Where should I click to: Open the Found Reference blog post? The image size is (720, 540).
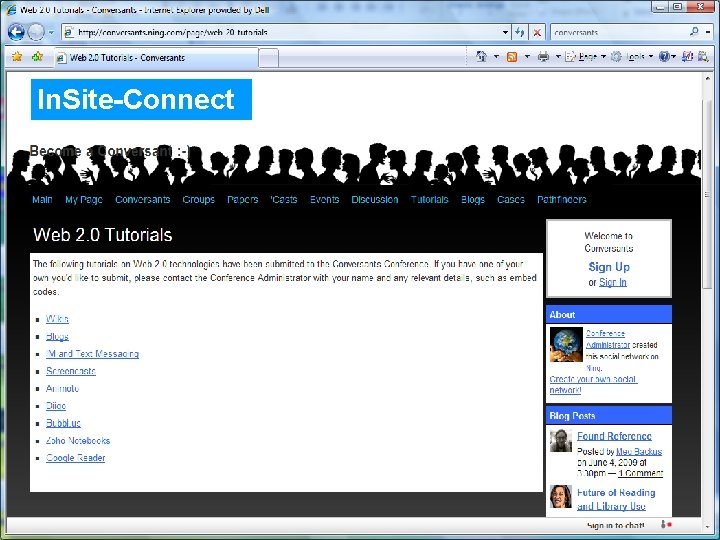614,436
